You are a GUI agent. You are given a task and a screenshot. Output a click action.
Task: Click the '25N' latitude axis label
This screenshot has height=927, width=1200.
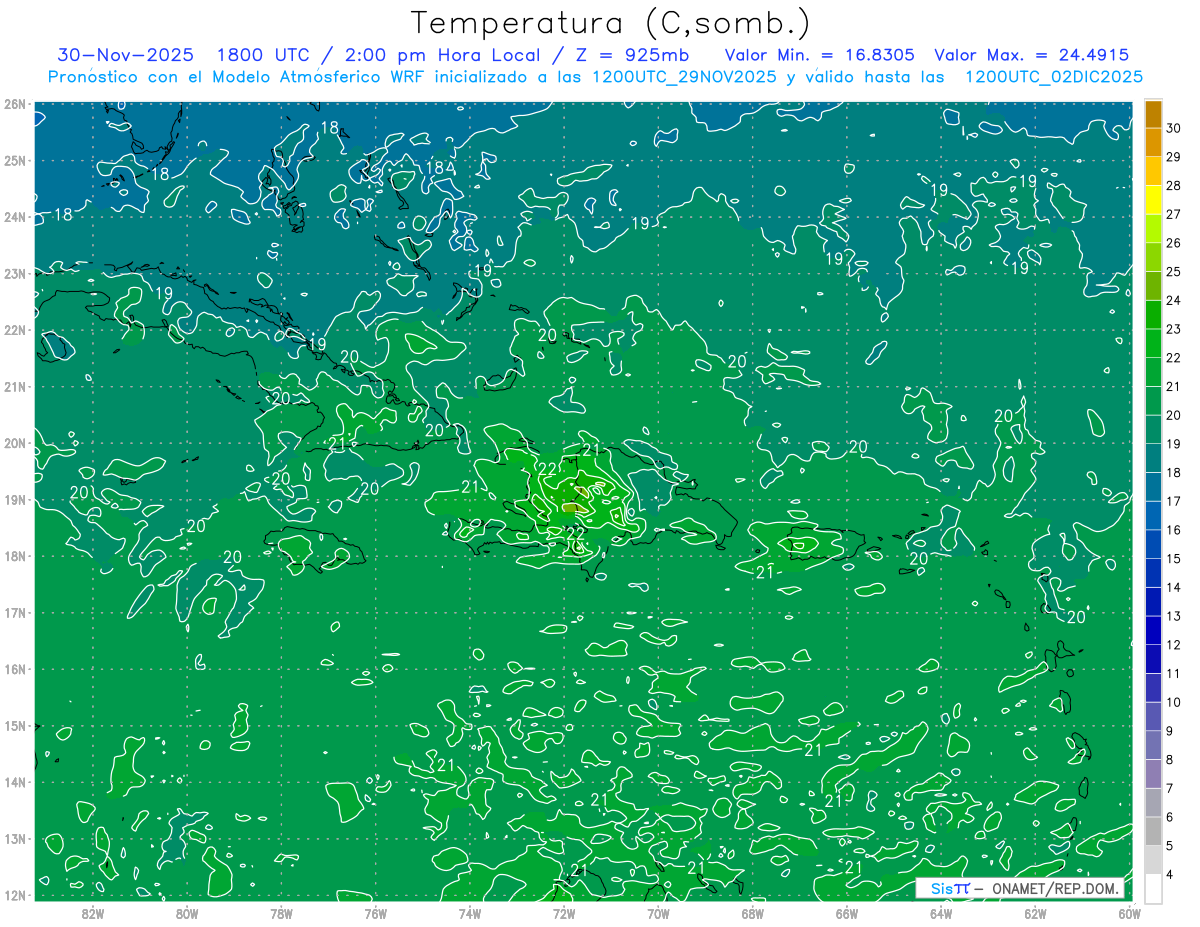tap(14, 160)
